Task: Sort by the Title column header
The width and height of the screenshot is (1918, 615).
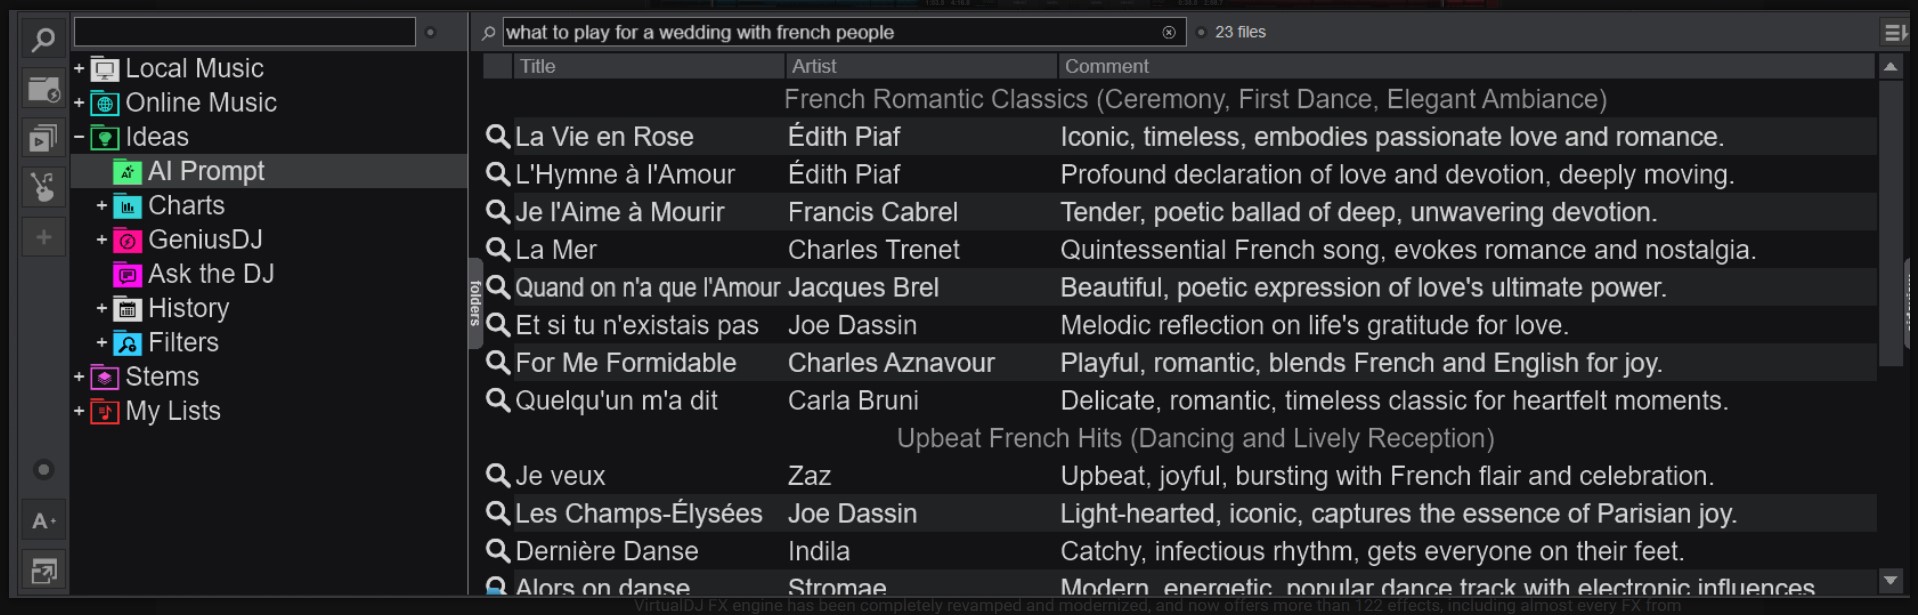Action: (x=648, y=66)
